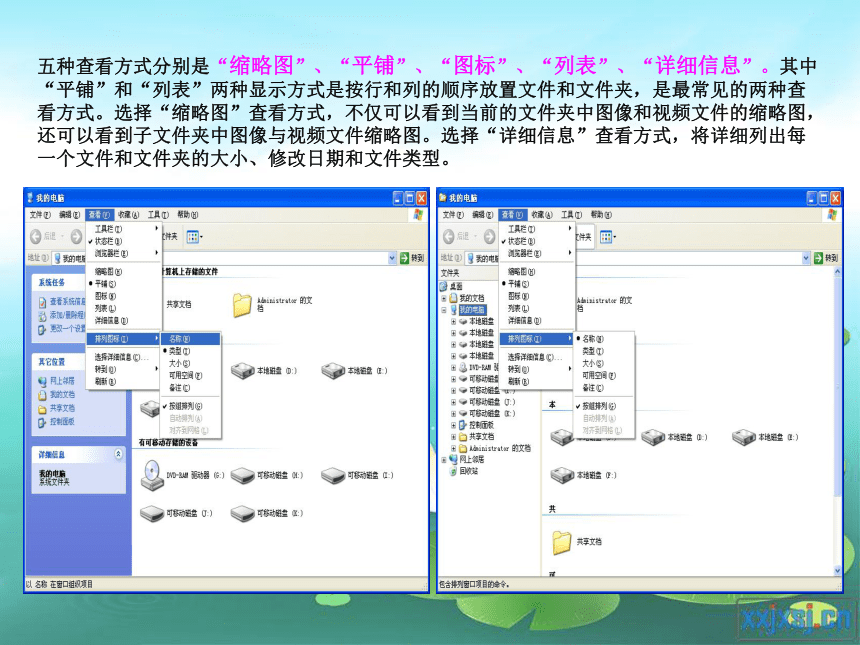Toggle the checked 状态栏 item in the left window's menu
860x645 pixels.
tap(124, 241)
